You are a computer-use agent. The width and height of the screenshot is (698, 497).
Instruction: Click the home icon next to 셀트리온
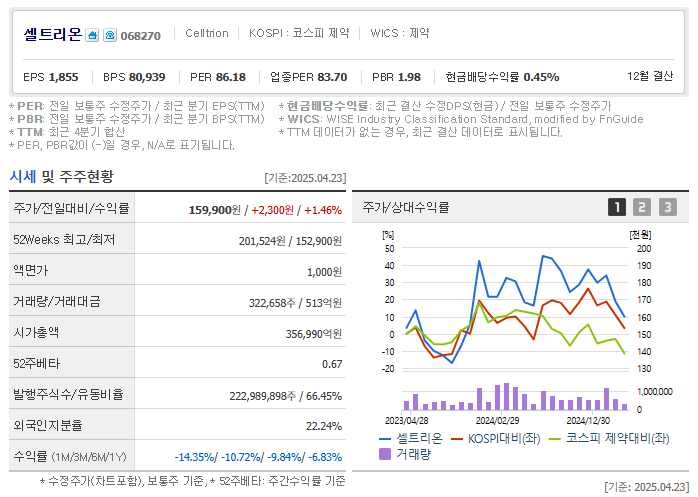tap(92, 35)
